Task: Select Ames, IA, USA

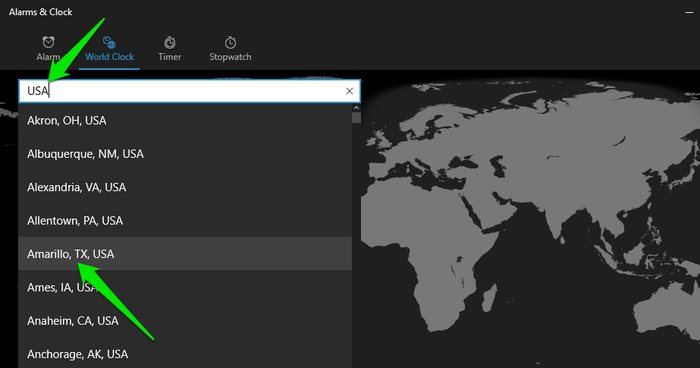Action: [x=185, y=287]
